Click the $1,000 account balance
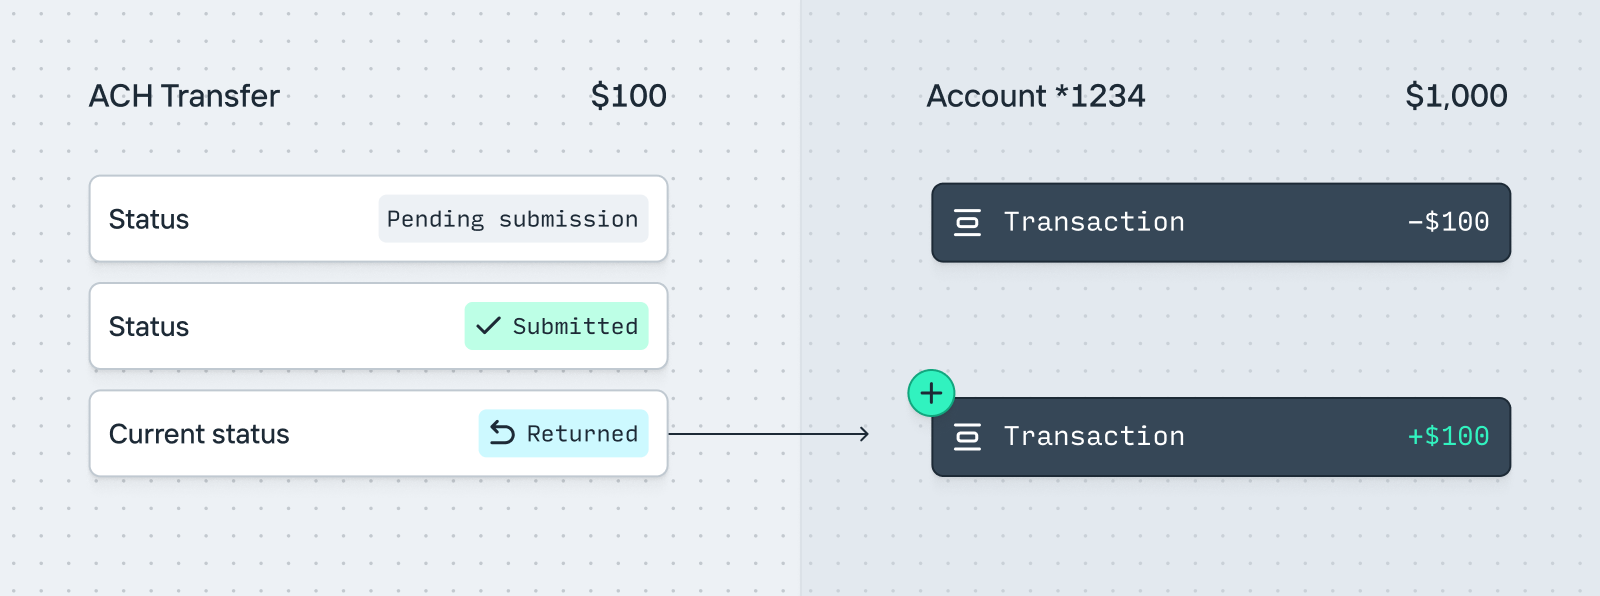The width and height of the screenshot is (1600, 596). [1455, 96]
